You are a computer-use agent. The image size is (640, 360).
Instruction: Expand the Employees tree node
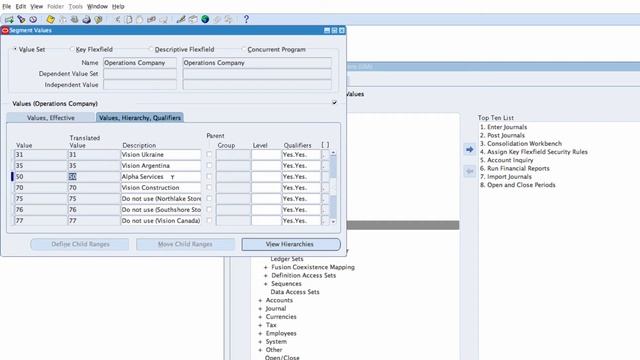click(x=260, y=333)
